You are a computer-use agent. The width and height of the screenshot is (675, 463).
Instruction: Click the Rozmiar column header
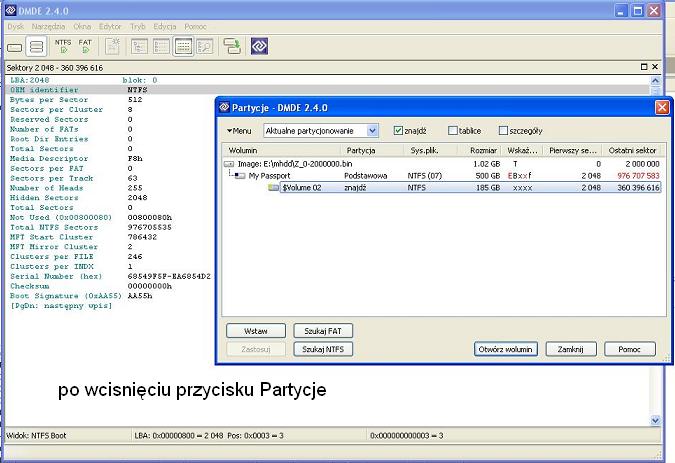click(479, 150)
